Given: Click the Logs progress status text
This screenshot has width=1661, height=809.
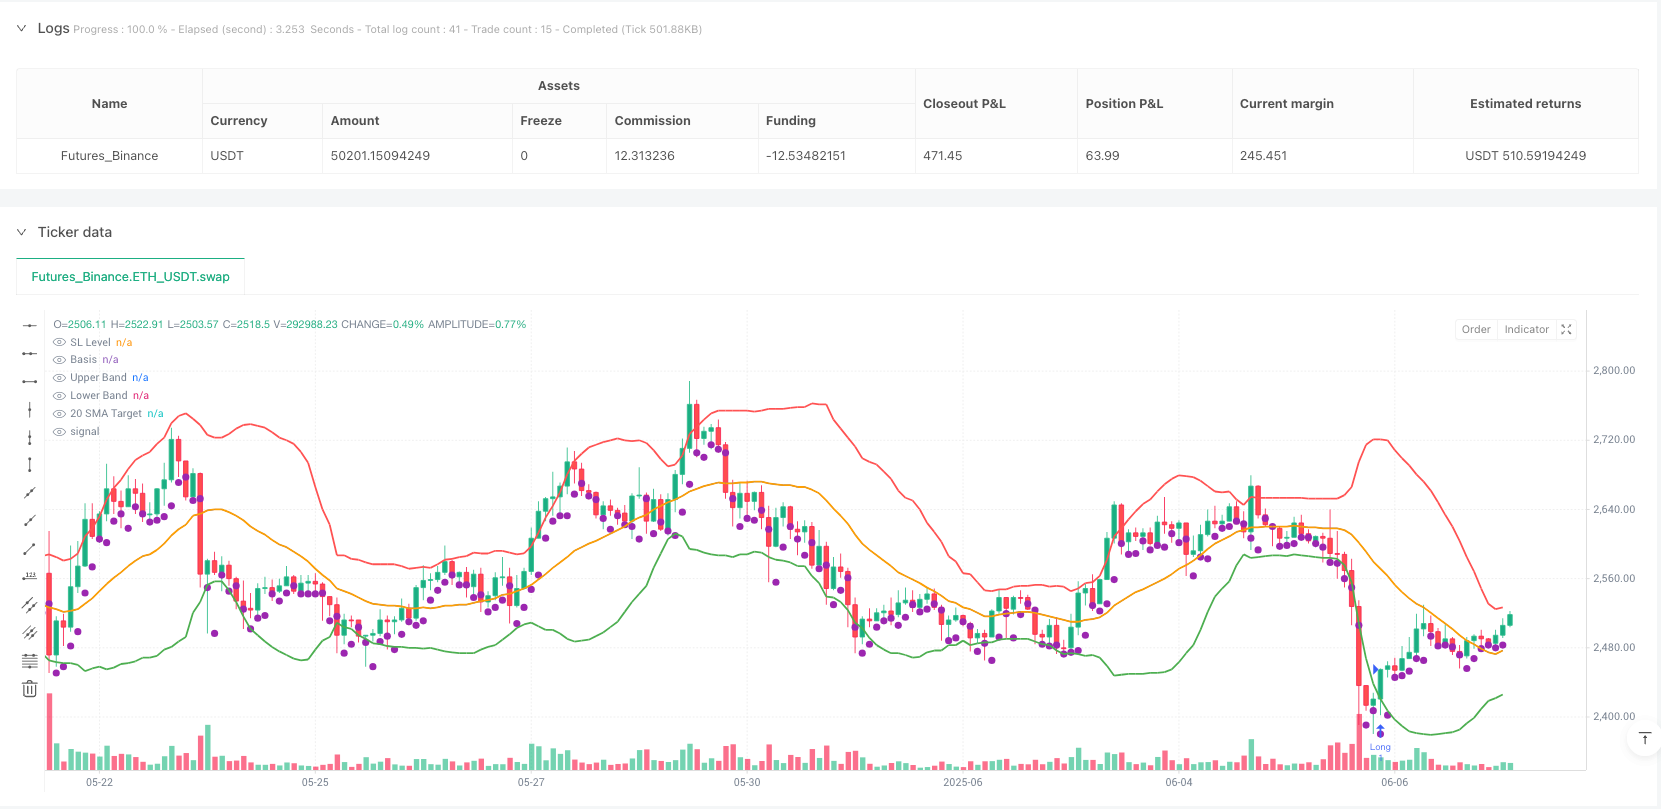Looking at the screenshot, I should point(388,30).
